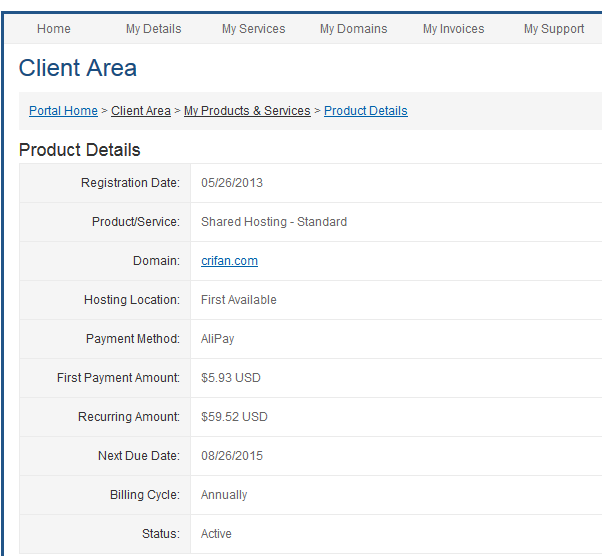The height and width of the screenshot is (556, 602).
Task: Open the crifan.com domain link
Action: (x=230, y=261)
